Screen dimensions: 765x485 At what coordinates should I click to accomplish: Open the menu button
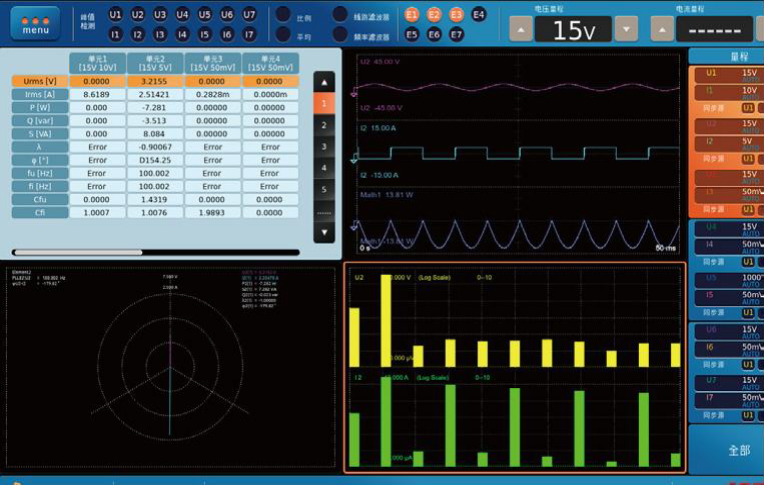point(36,23)
